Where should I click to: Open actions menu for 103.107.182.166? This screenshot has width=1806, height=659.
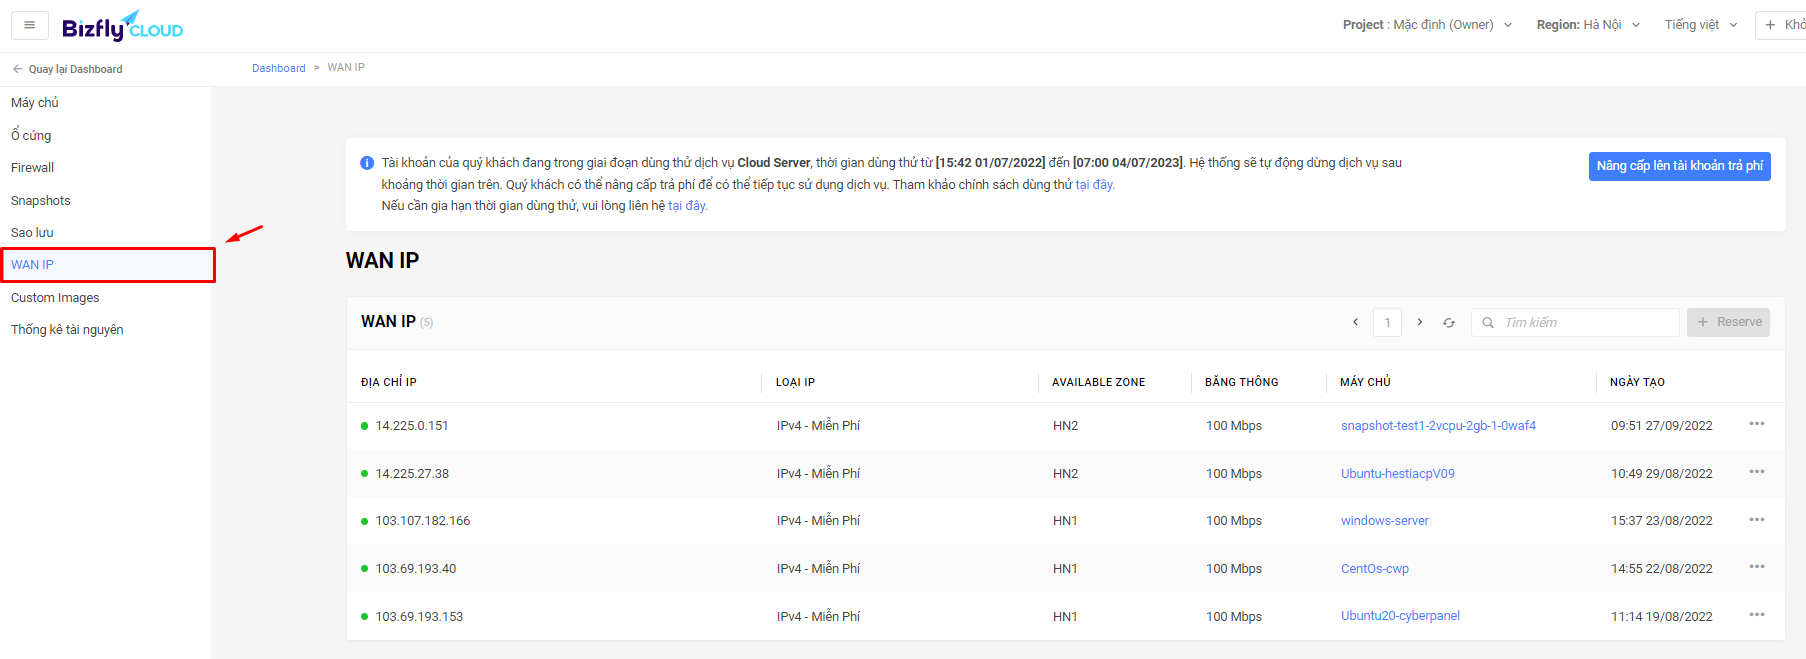point(1757,520)
